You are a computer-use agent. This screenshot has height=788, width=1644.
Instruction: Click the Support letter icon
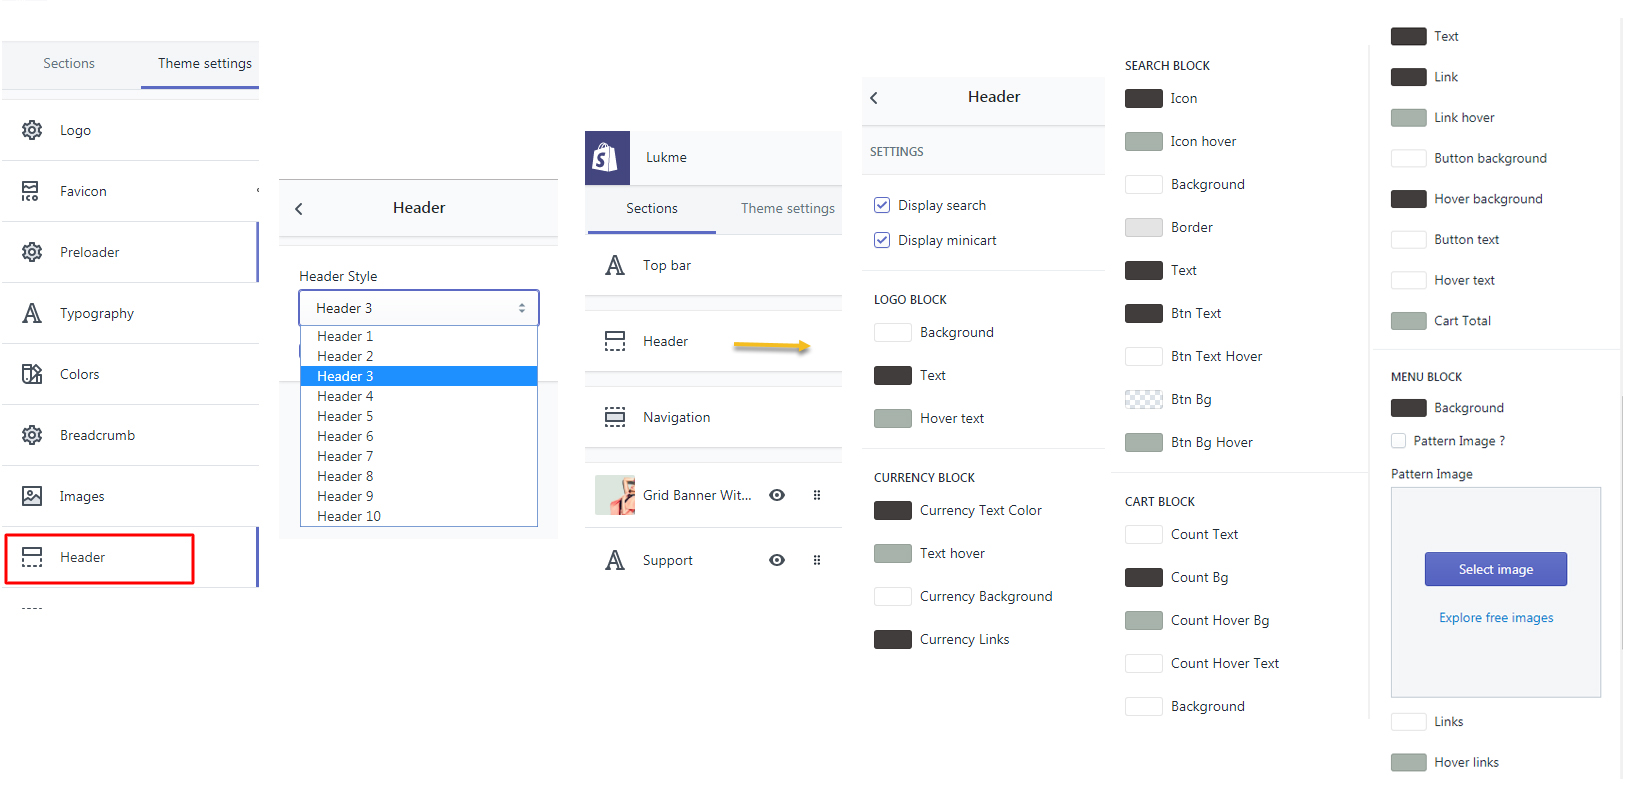tap(615, 560)
